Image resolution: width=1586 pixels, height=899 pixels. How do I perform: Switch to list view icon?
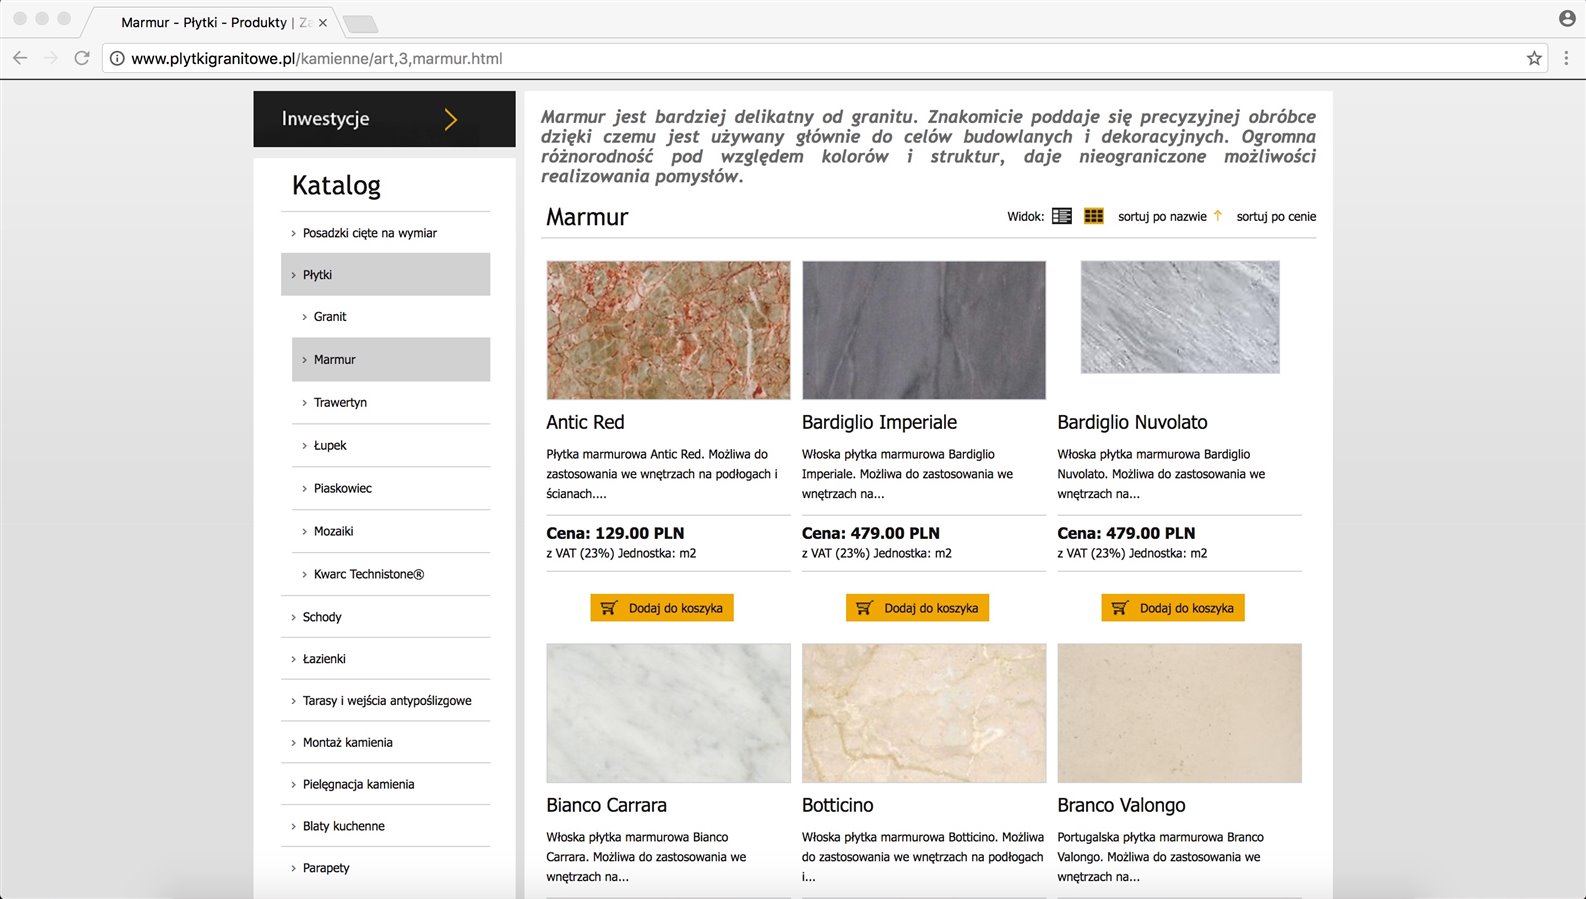(x=1061, y=216)
